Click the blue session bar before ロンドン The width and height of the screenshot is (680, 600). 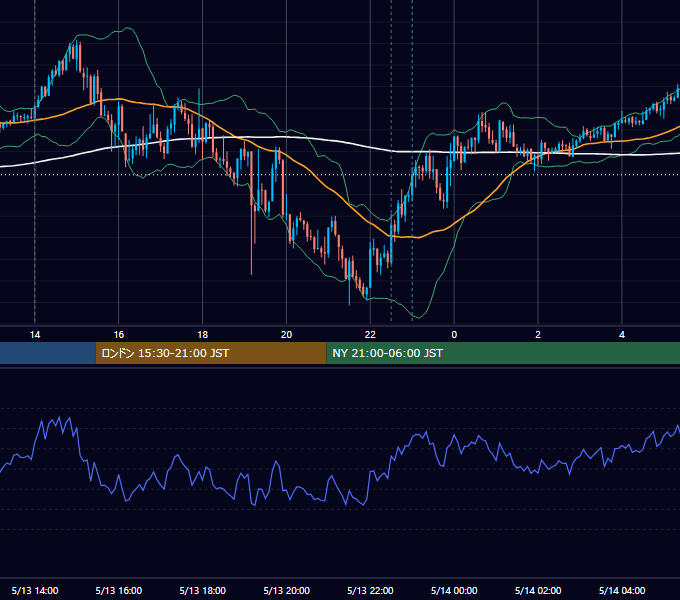48,353
